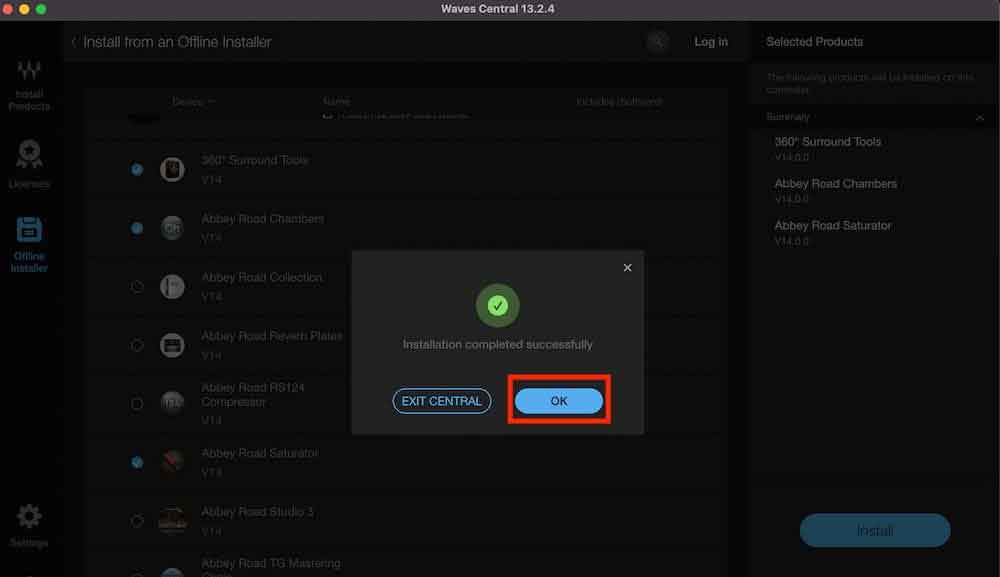Click the Abbey Road Saturator product icon
Viewport: 1000px width, 577px height.
coord(172,462)
